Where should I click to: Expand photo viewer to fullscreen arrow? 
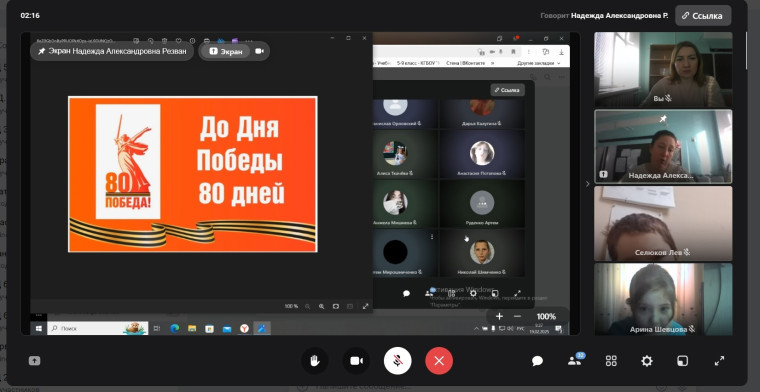[x=365, y=306]
